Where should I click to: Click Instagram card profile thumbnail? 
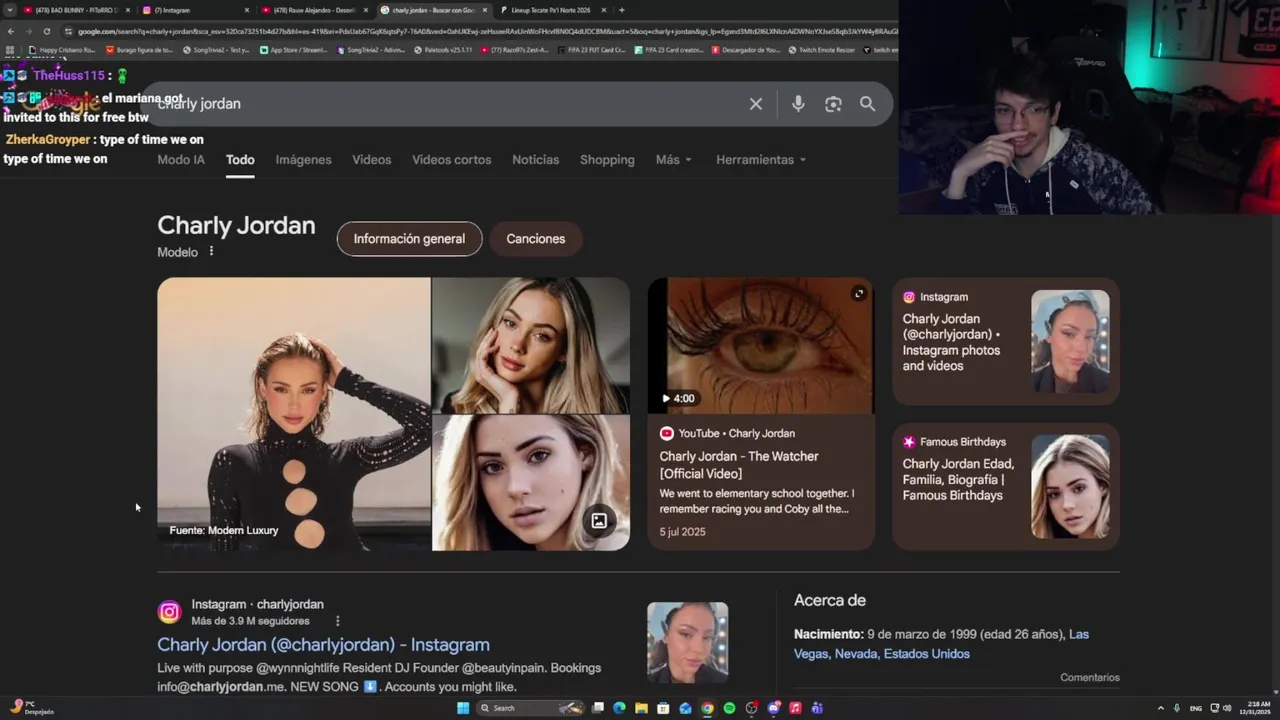(x=1070, y=342)
